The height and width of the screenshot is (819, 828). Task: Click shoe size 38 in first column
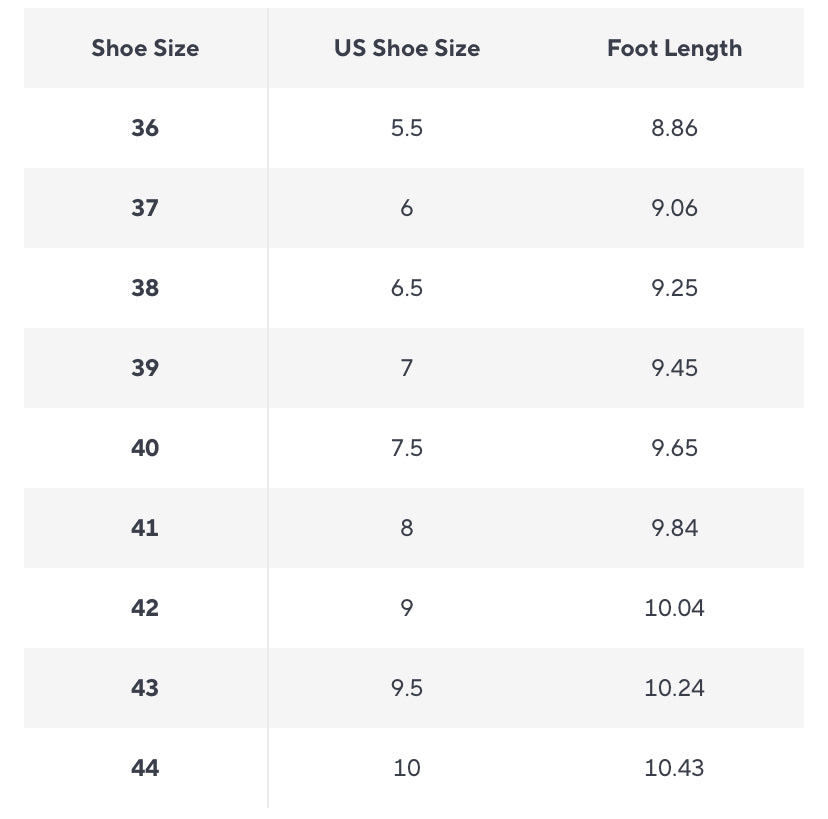pyautogui.click(x=145, y=288)
